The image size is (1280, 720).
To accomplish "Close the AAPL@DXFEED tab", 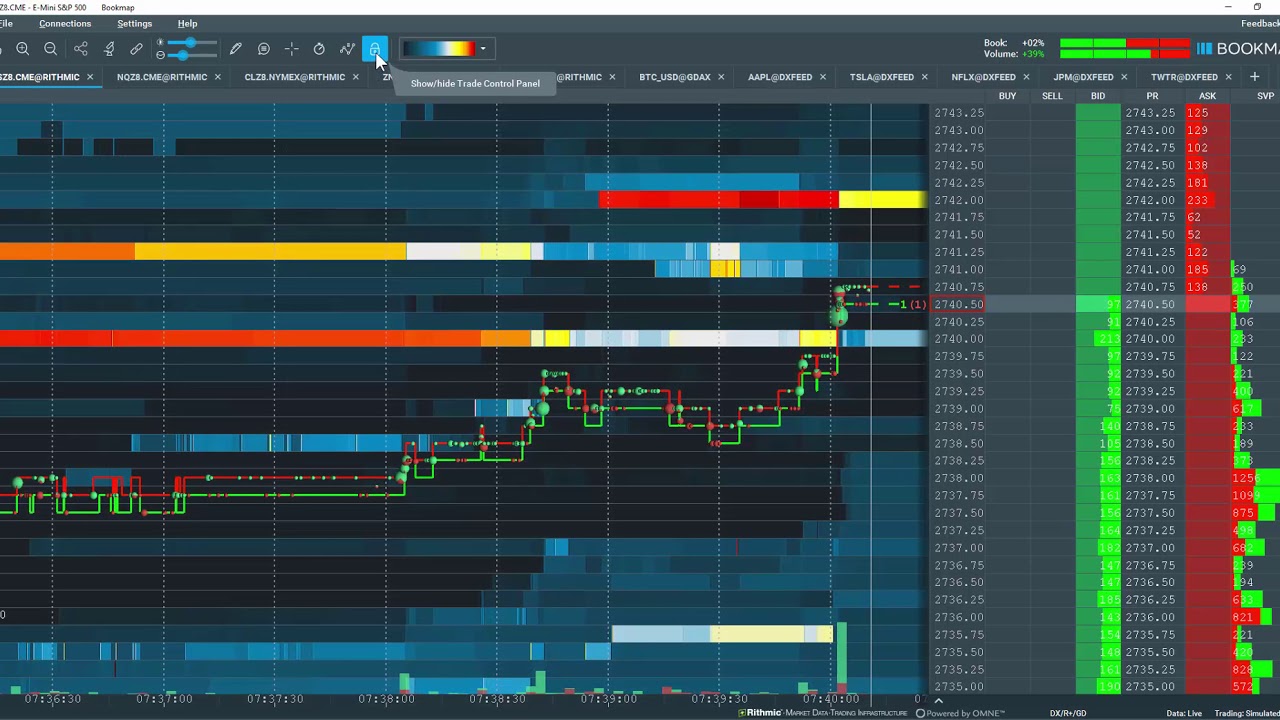I will coord(823,77).
